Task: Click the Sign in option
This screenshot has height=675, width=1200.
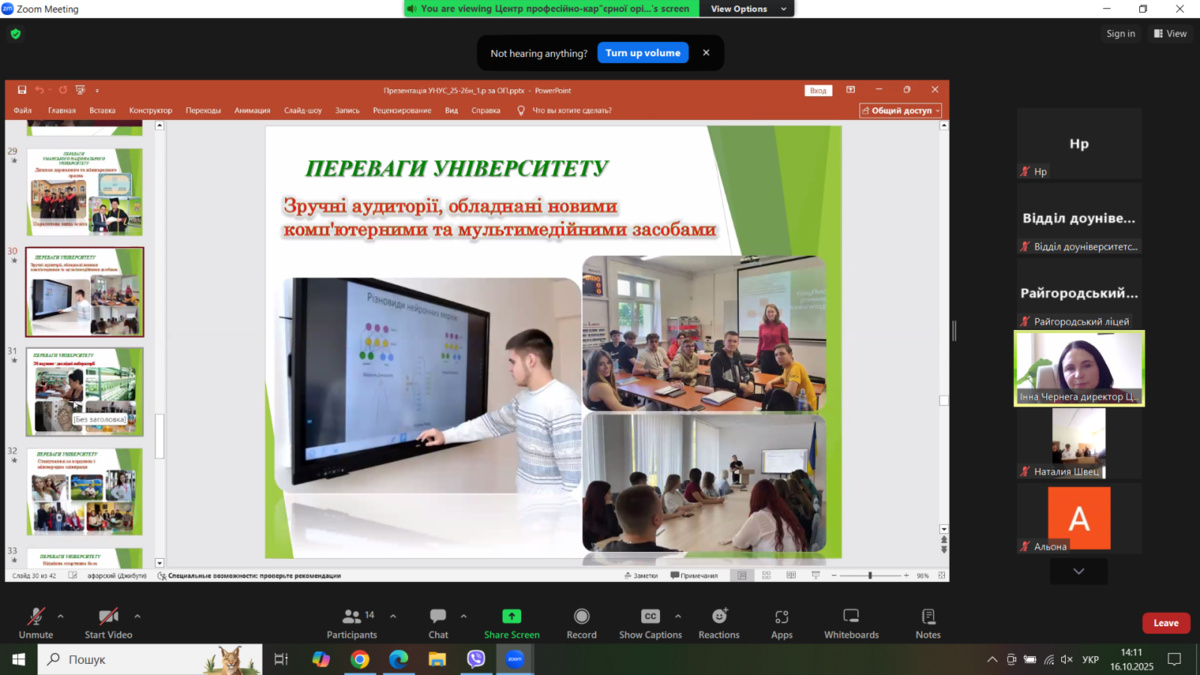Action: coord(1120,34)
